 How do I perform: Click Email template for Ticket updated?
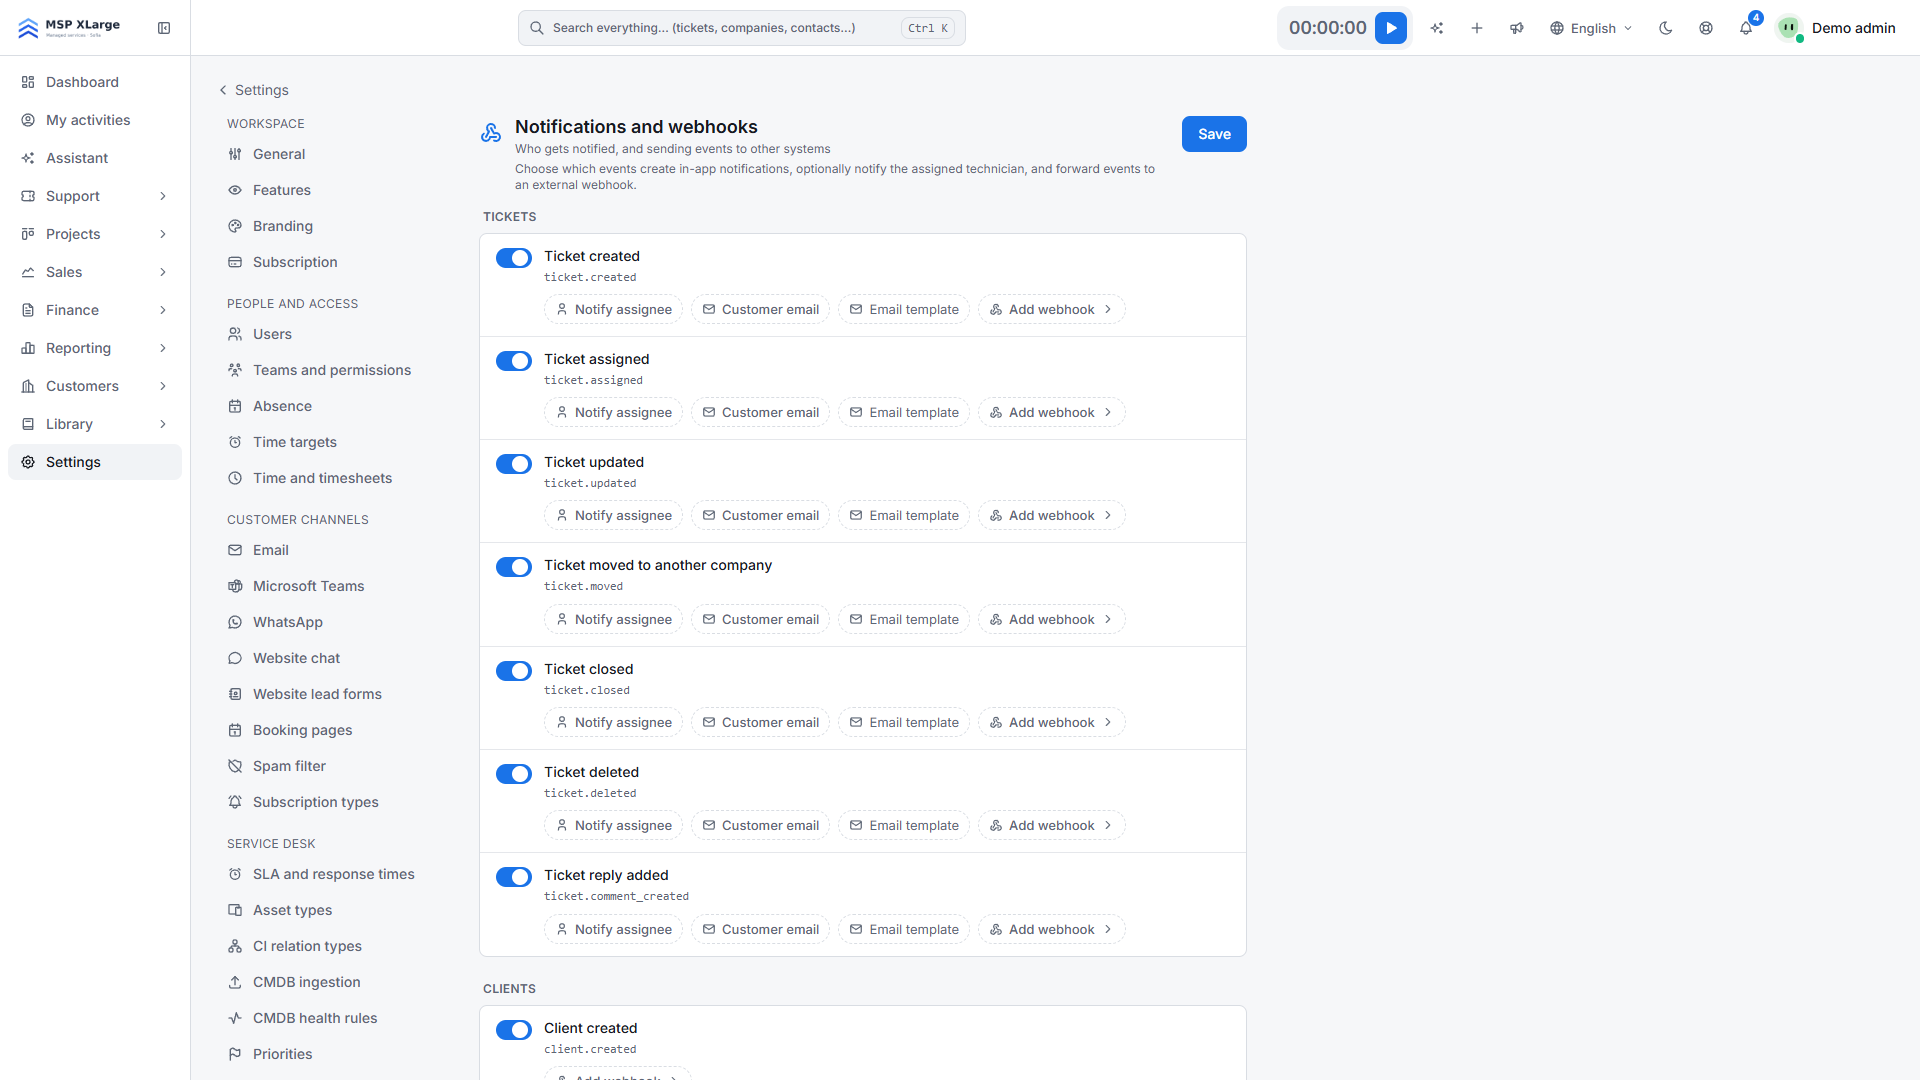tap(904, 516)
